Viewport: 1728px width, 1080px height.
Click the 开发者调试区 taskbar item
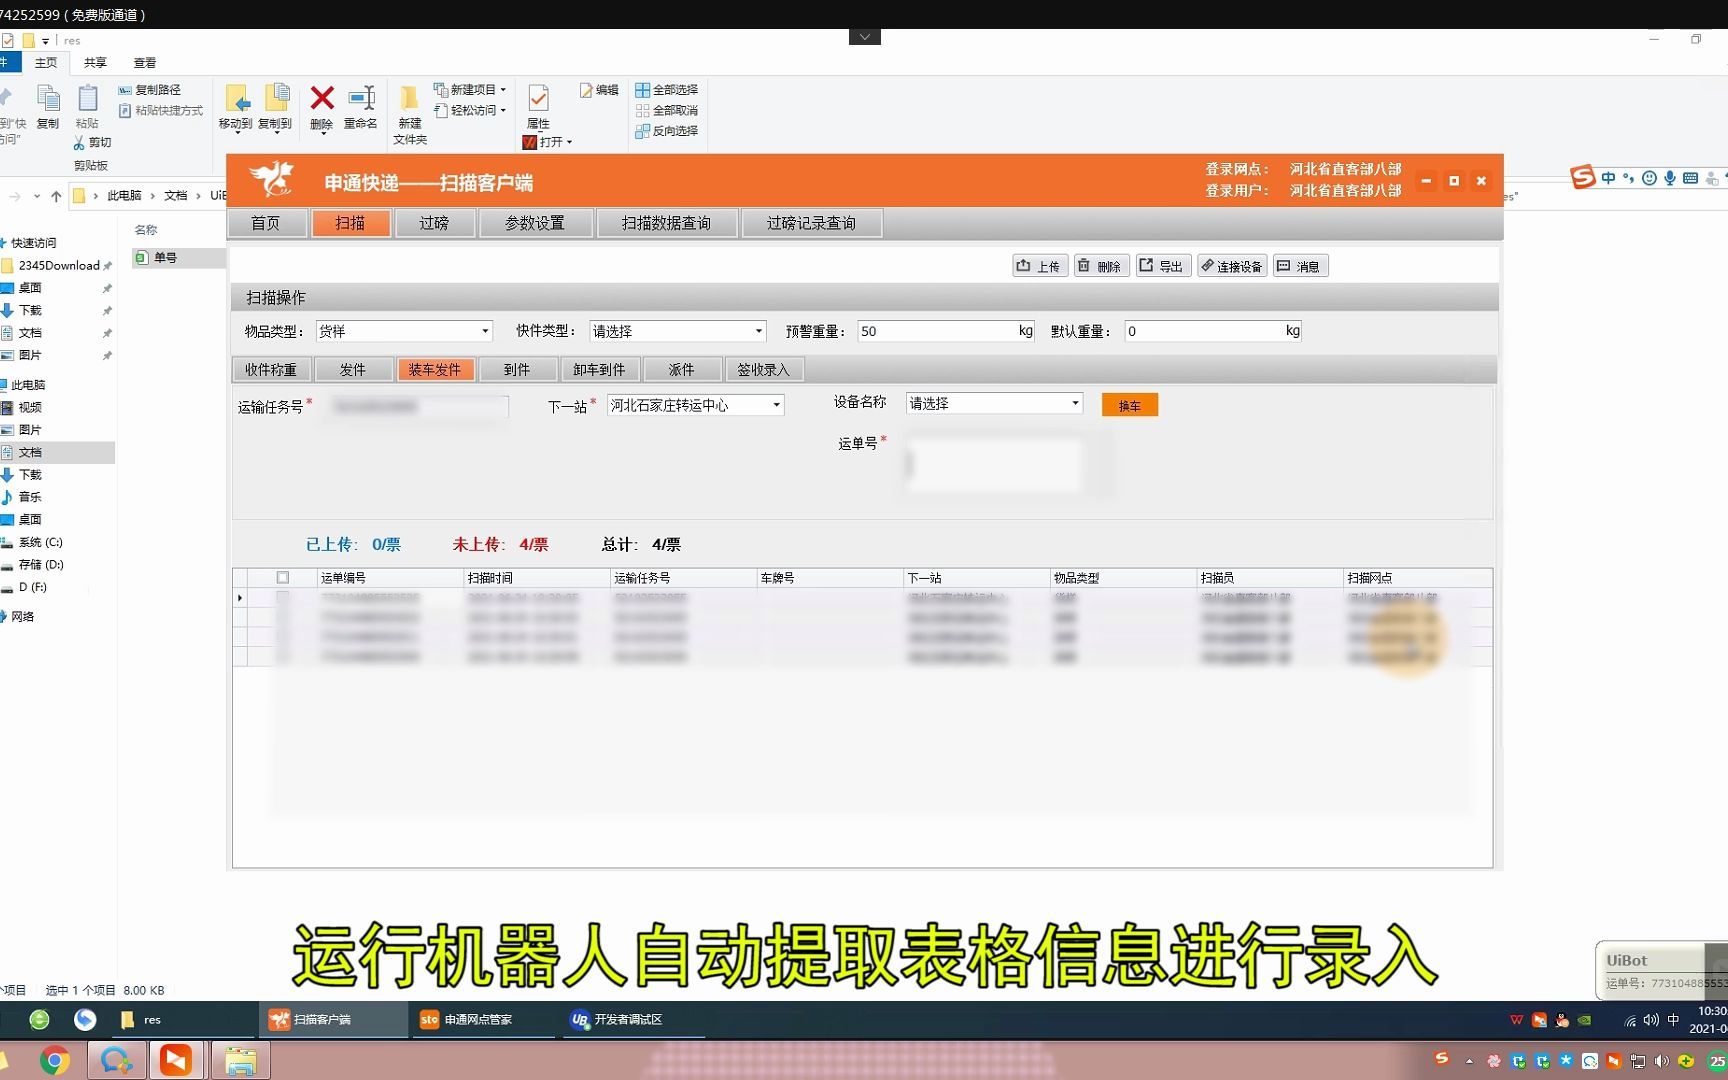point(632,1020)
